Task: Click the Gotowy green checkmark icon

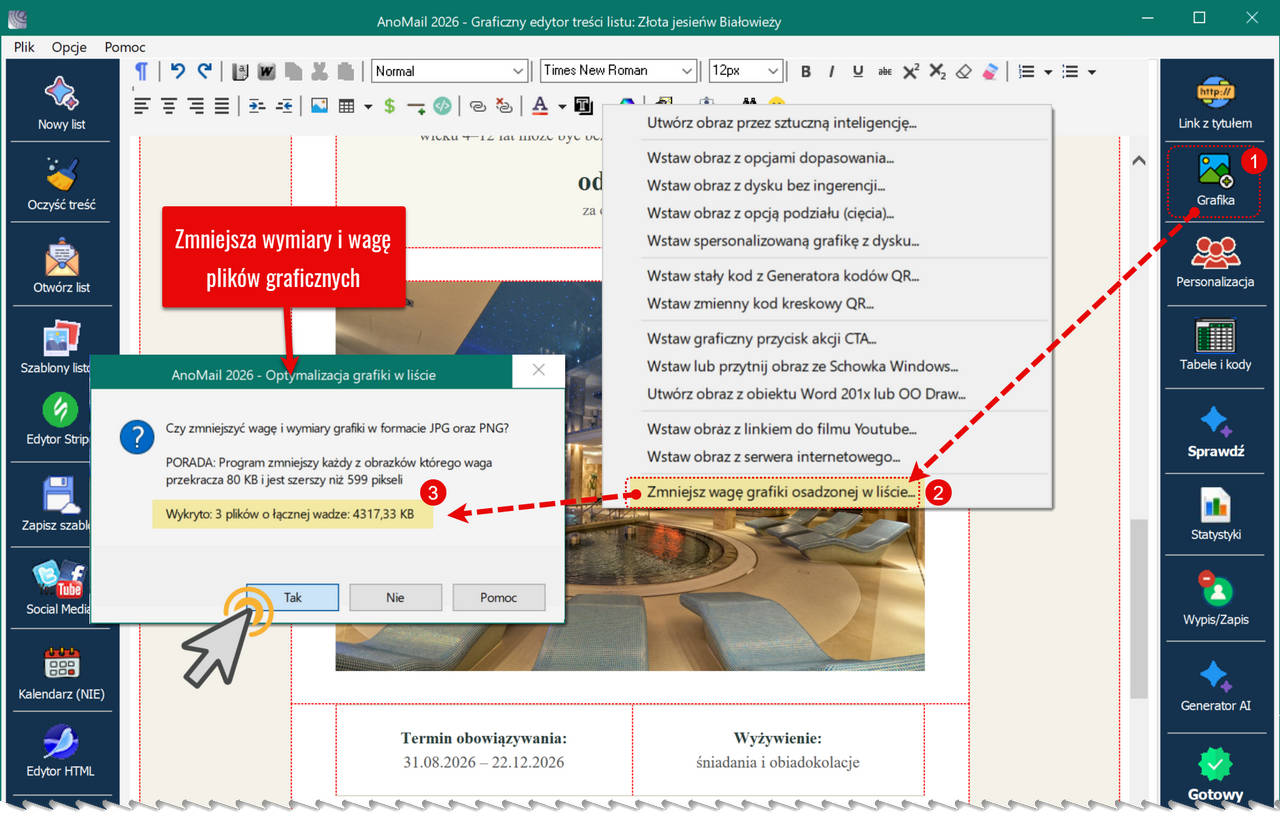Action: coord(1215,765)
